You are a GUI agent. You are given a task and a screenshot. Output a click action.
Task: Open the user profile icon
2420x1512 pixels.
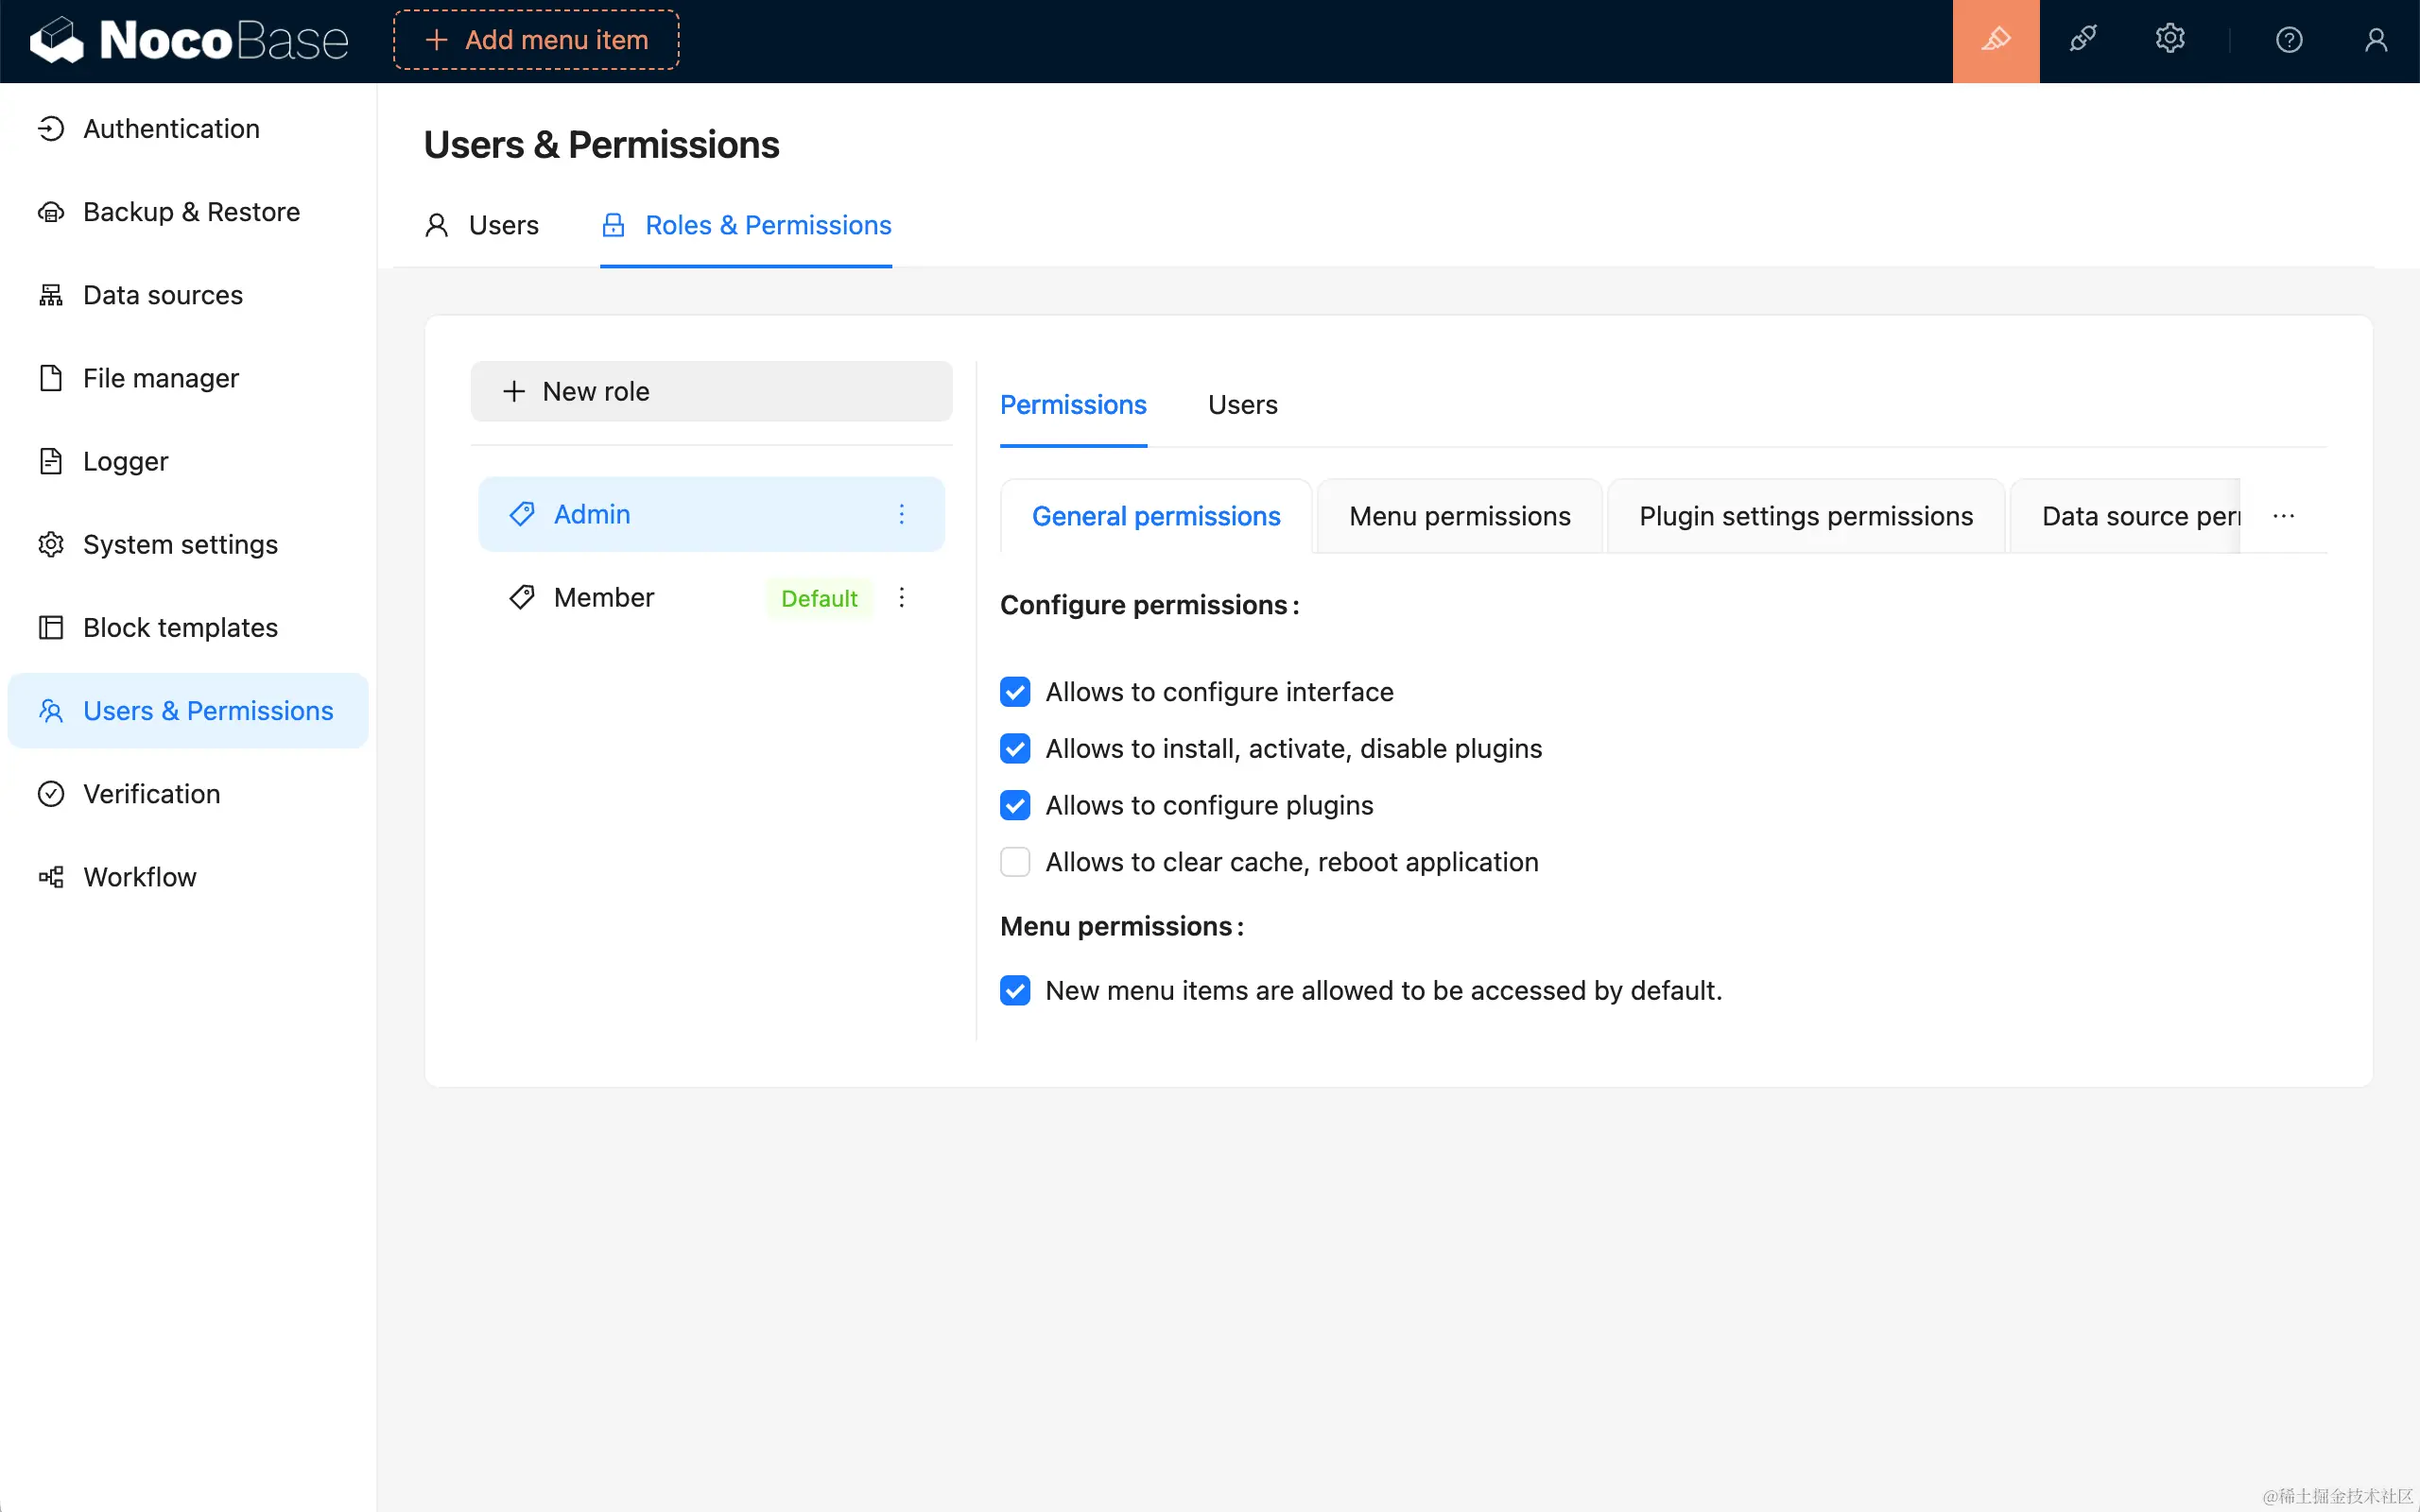click(2375, 40)
